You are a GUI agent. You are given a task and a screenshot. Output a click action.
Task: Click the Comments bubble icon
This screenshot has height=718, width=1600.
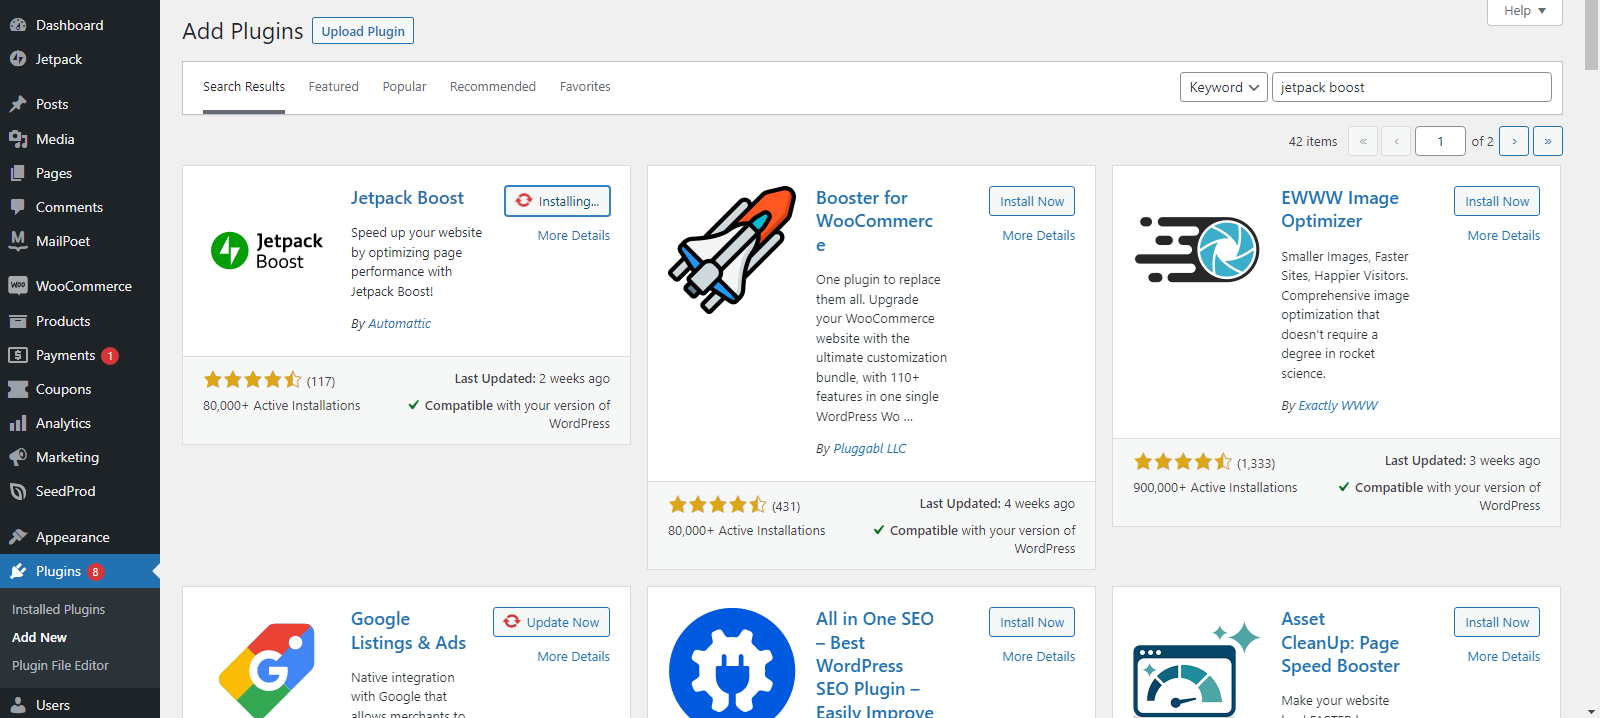[x=18, y=207]
